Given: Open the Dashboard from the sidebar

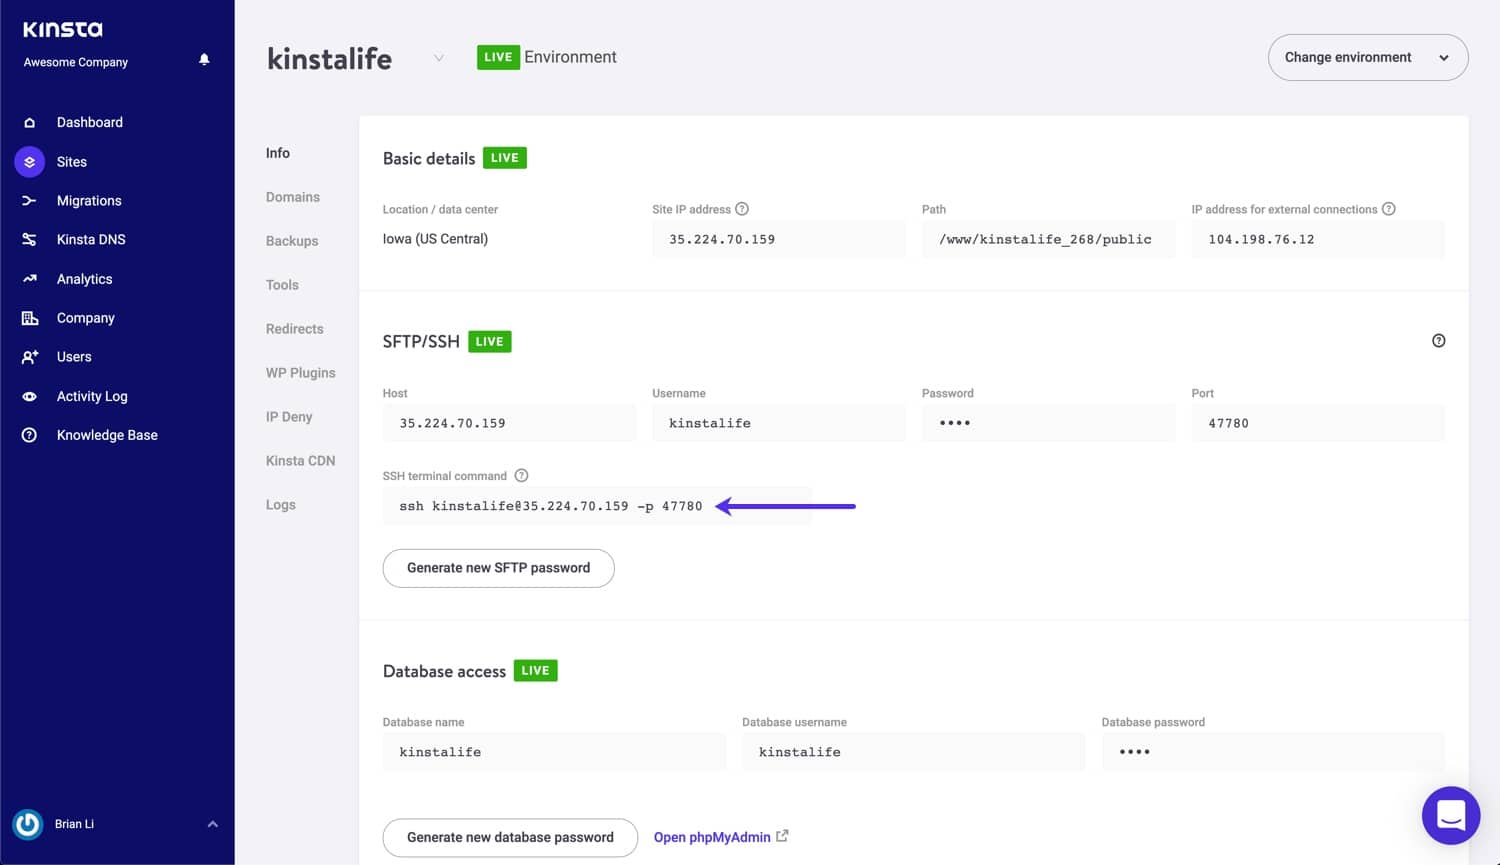Looking at the screenshot, I should pos(89,122).
